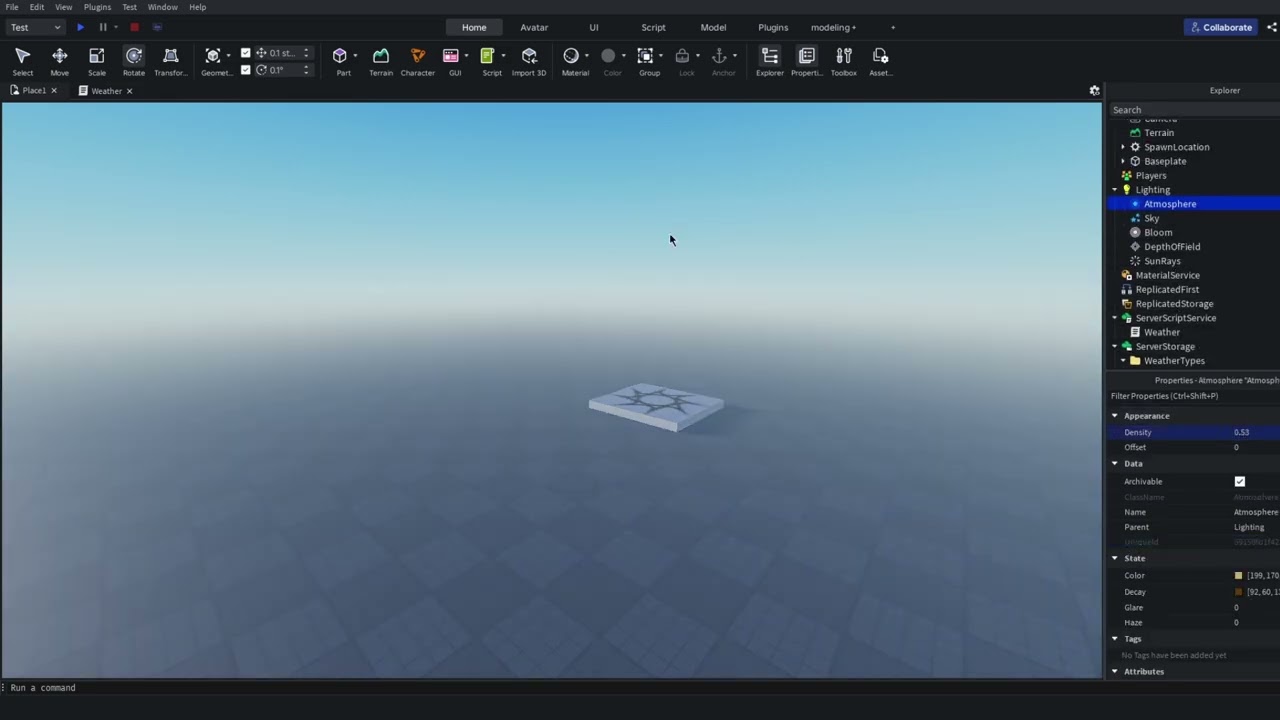The height and width of the screenshot is (720, 1280).
Task: Collapse the Data properties section
Action: [x=1114, y=464]
